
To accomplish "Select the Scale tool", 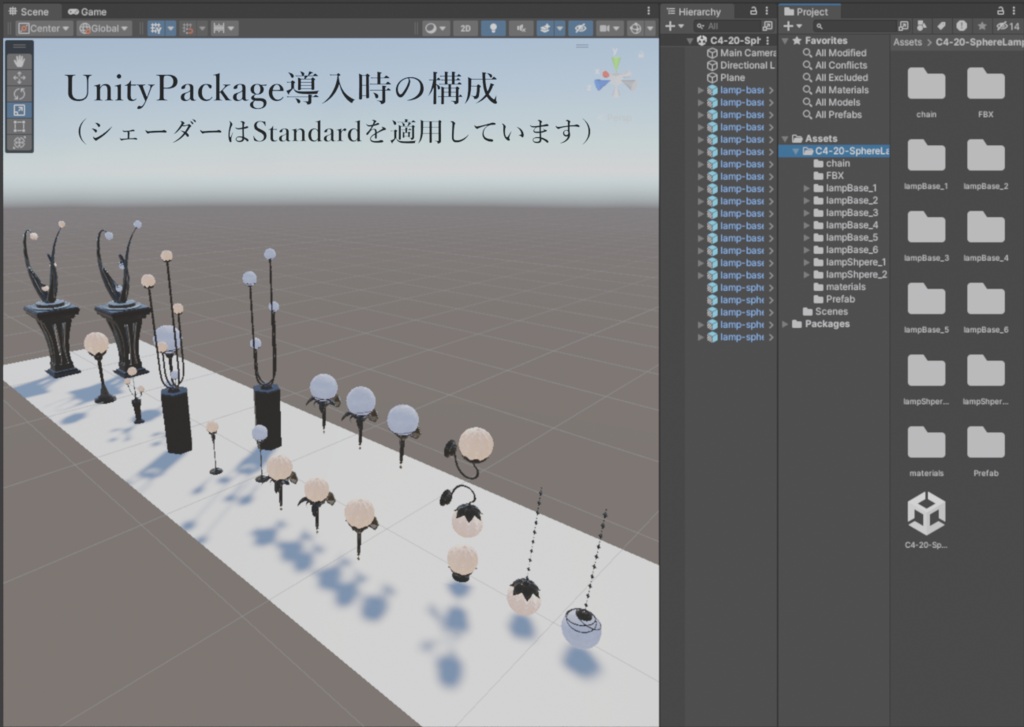I will tap(20, 110).
